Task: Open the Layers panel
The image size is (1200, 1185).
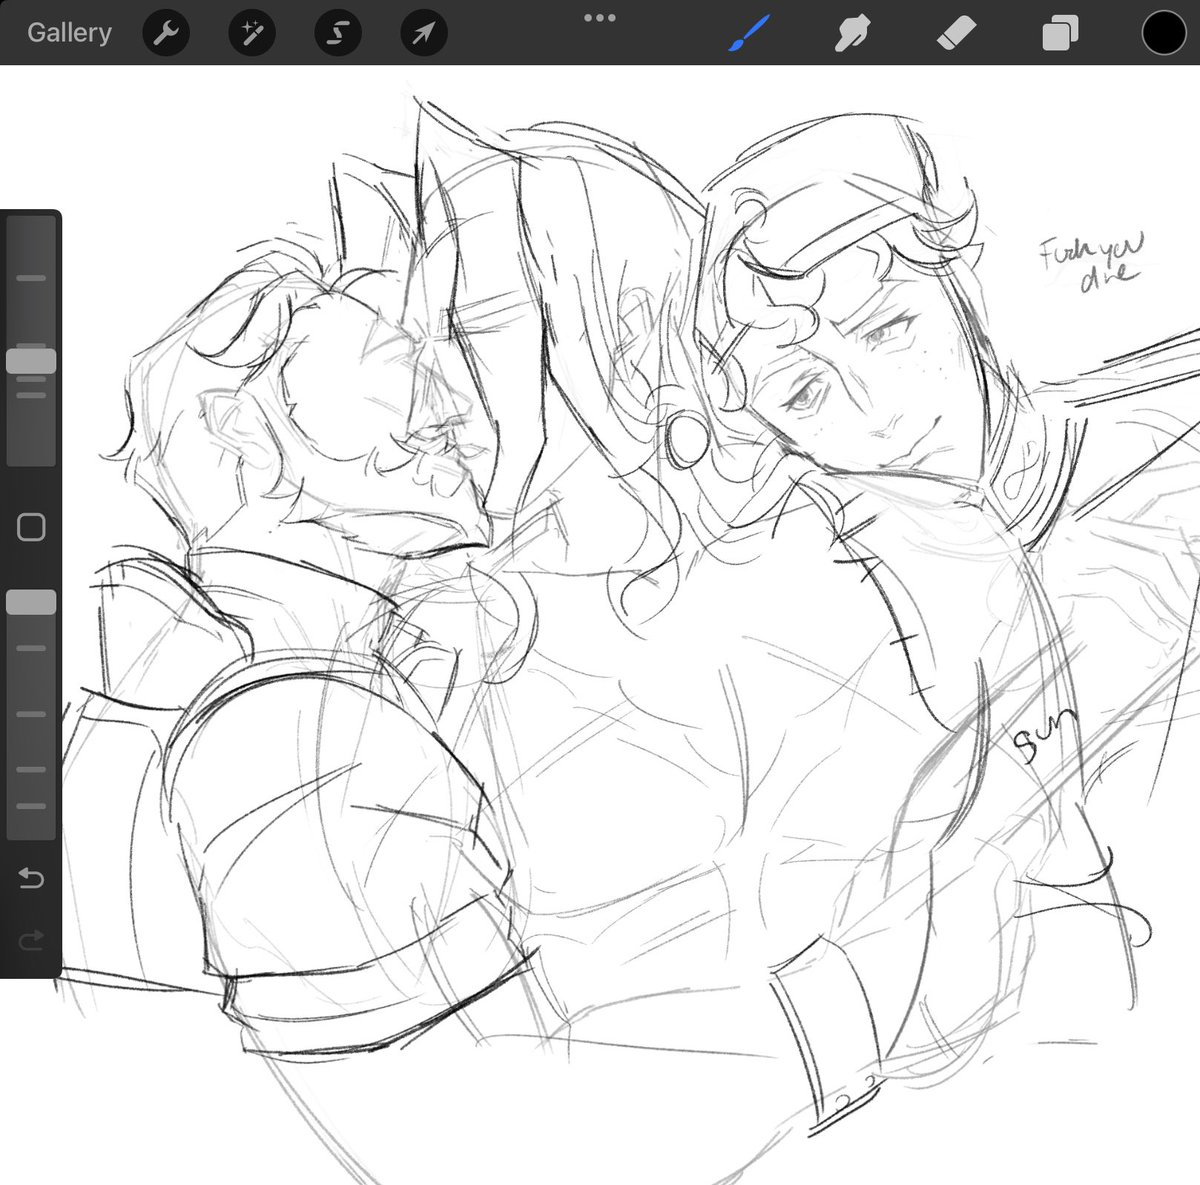Action: 1059,35
